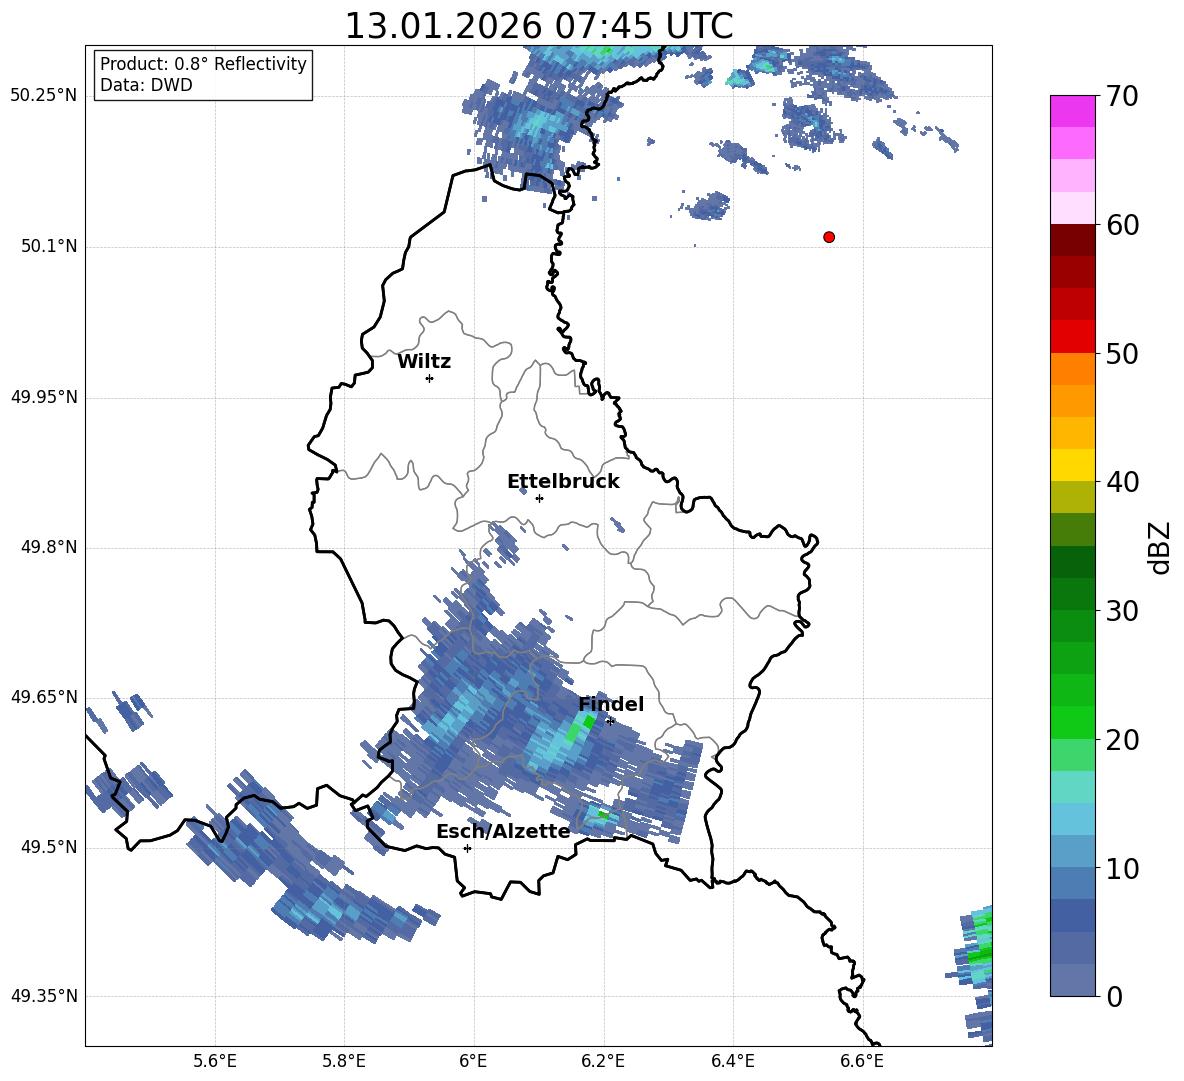
Task: Click the 6.2°E longitude label
Action: point(603,1061)
